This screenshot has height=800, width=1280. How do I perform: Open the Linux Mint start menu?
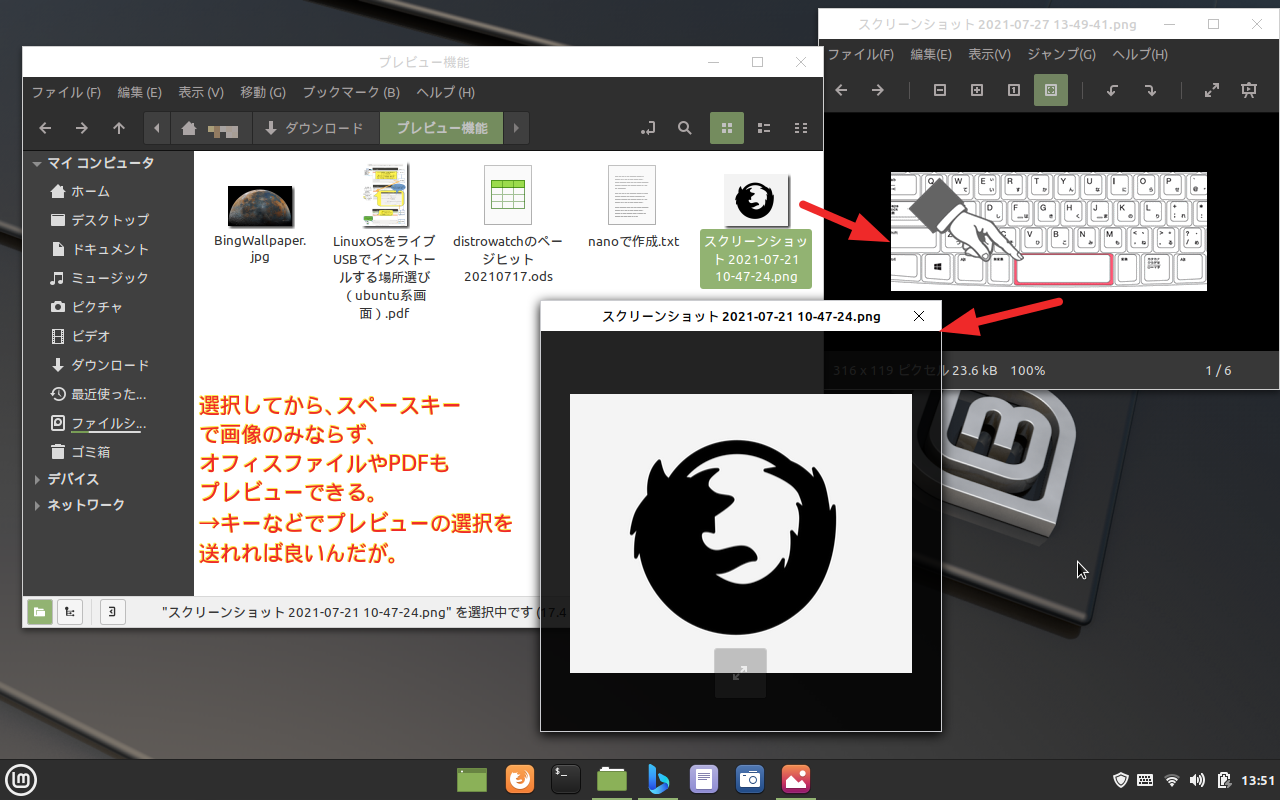(21, 778)
